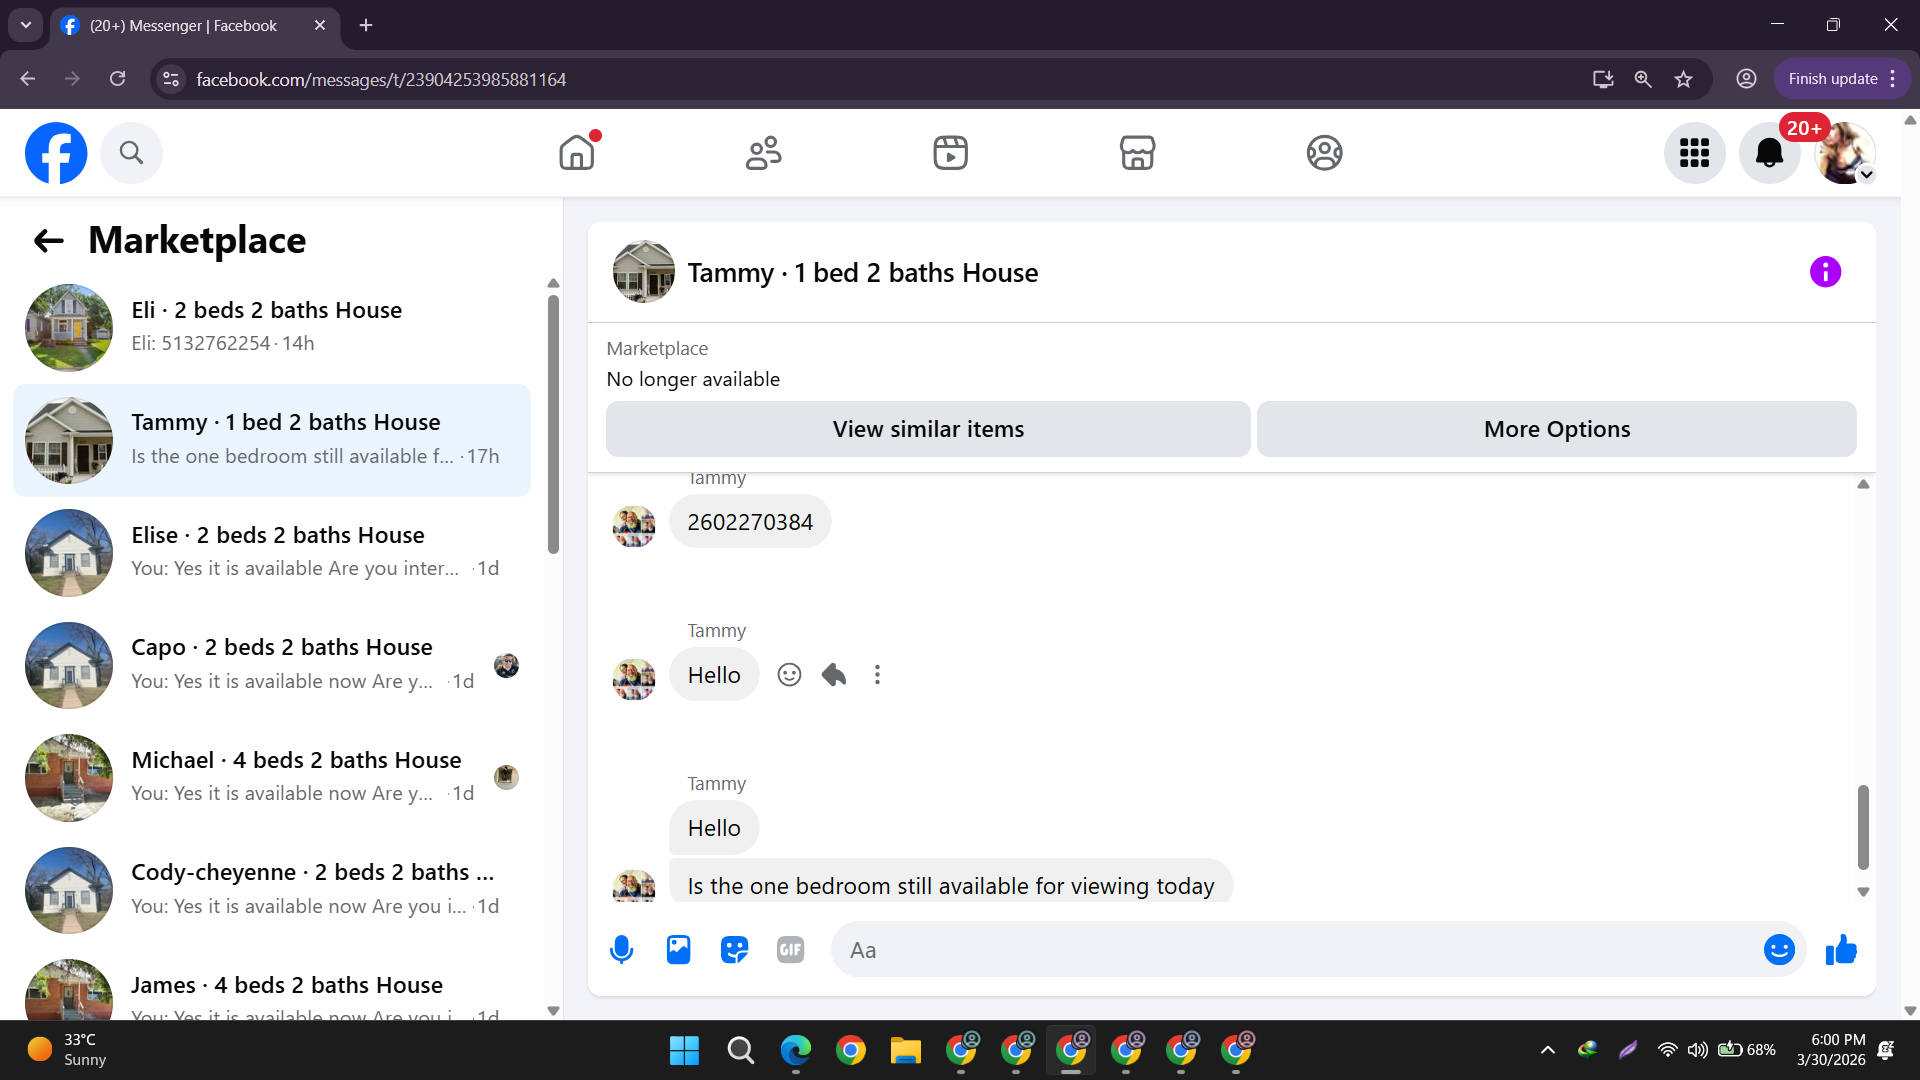Expand the account profile menu
The image size is (1920, 1080).
click(x=1845, y=153)
